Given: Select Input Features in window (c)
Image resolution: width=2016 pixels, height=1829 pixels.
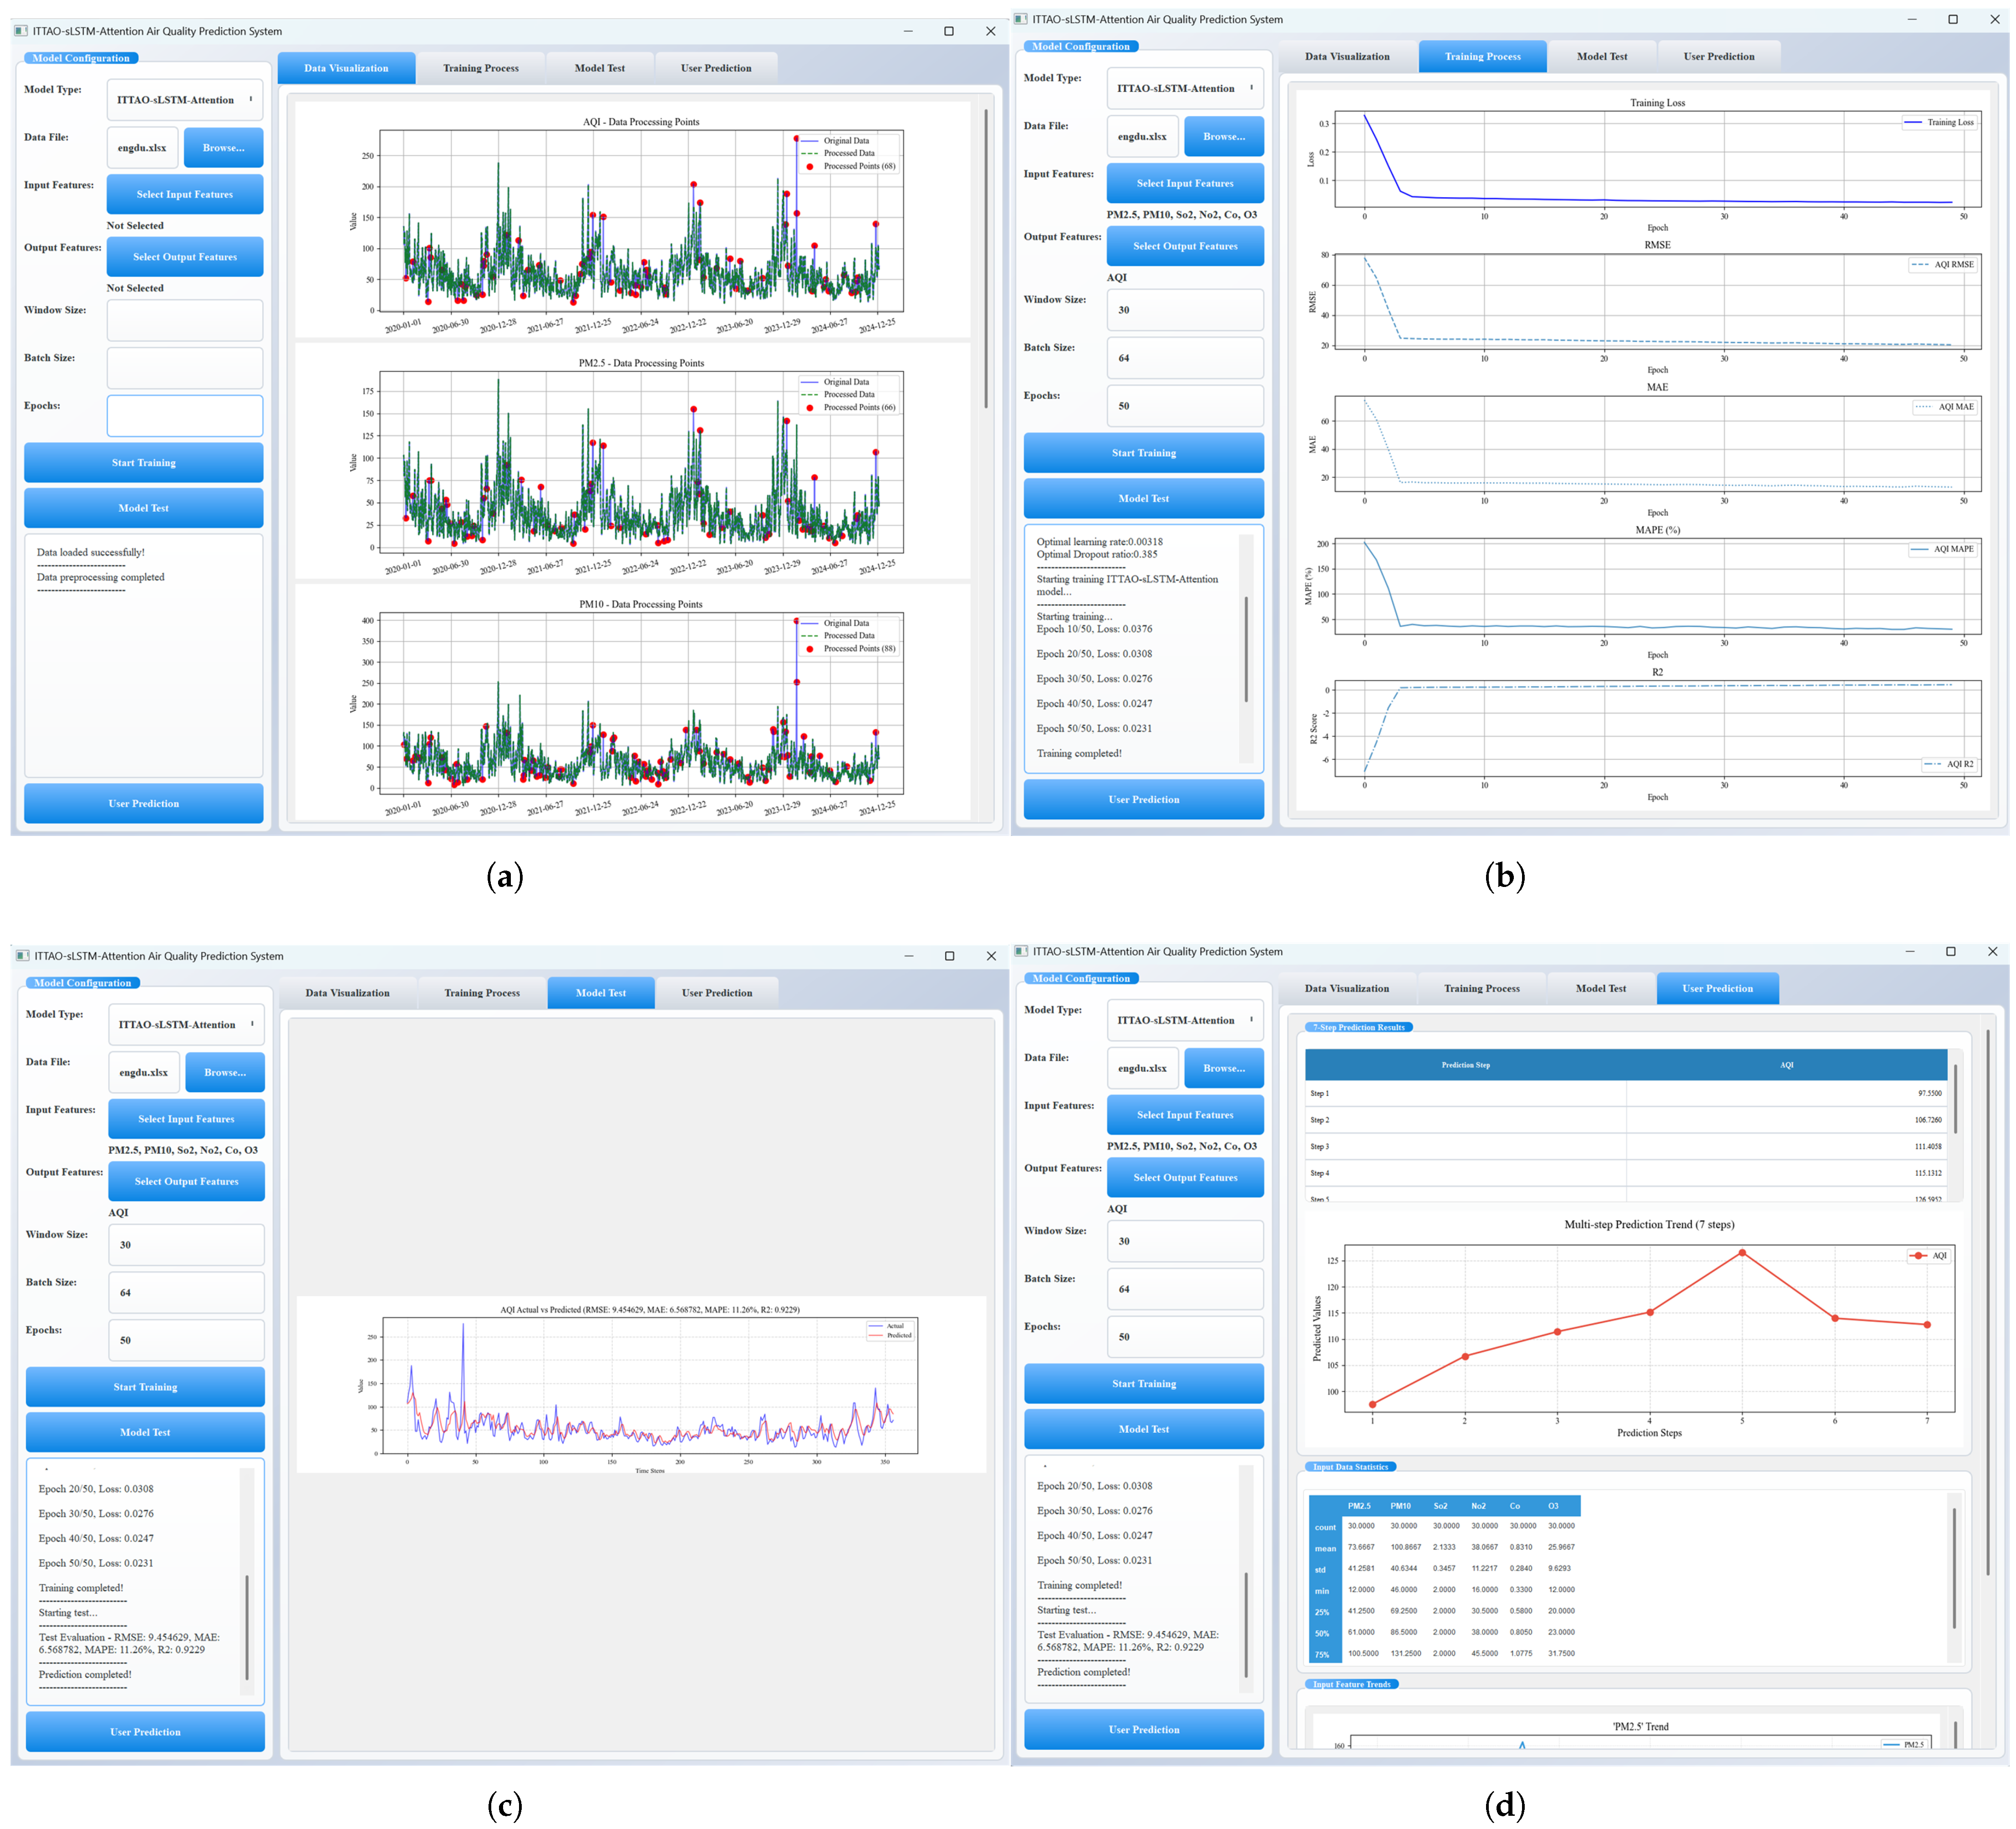Looking at the screenshot, I should (186, 1119).
